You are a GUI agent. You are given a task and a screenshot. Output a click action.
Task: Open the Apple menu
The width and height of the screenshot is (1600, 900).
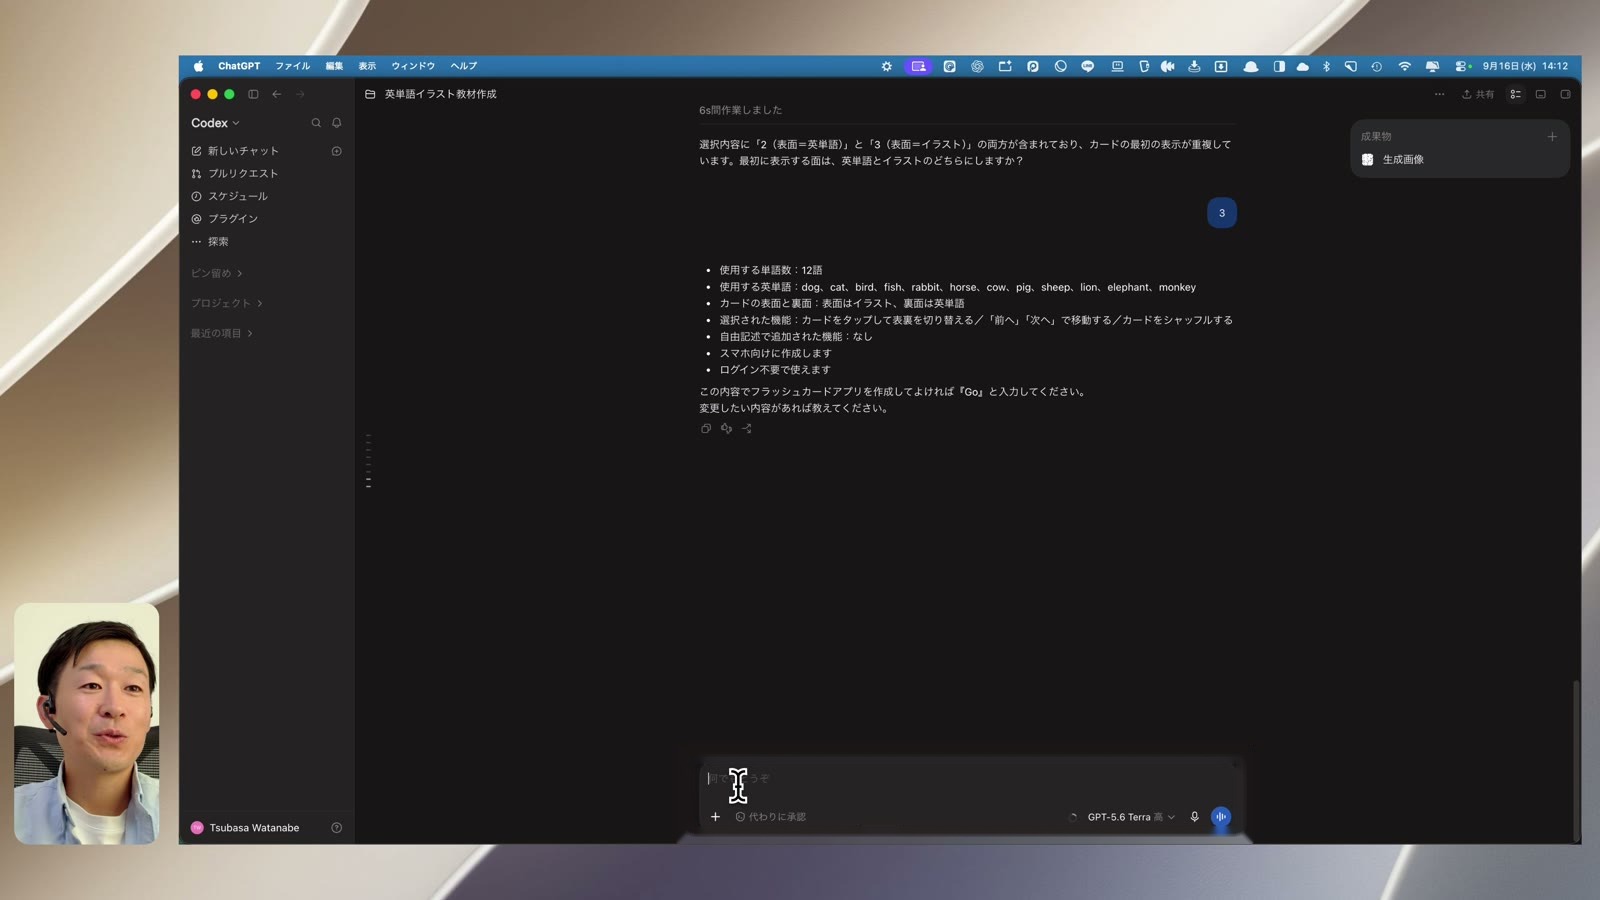[x=198, y=66]
